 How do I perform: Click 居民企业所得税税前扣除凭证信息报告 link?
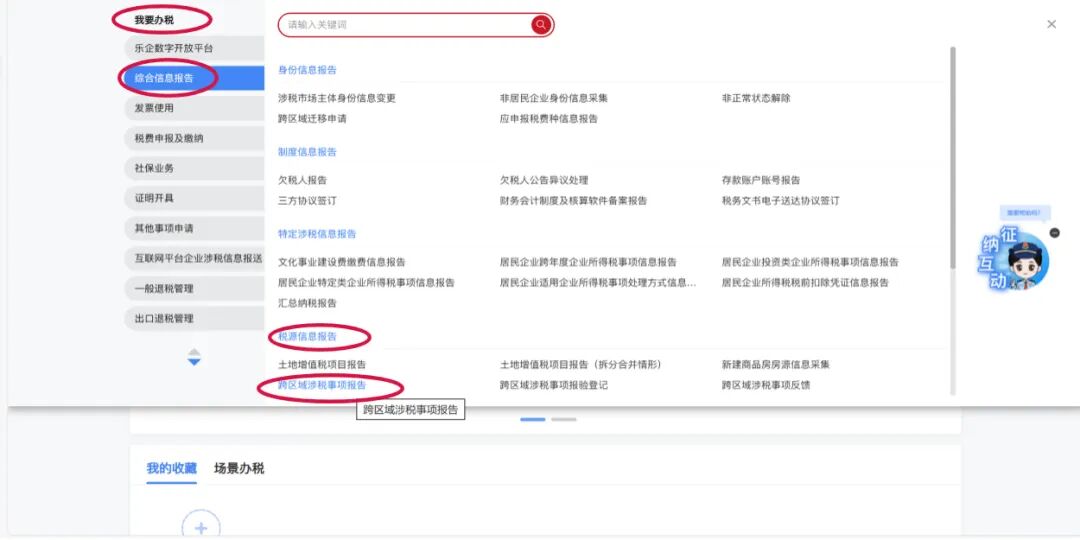click(805, 282)
